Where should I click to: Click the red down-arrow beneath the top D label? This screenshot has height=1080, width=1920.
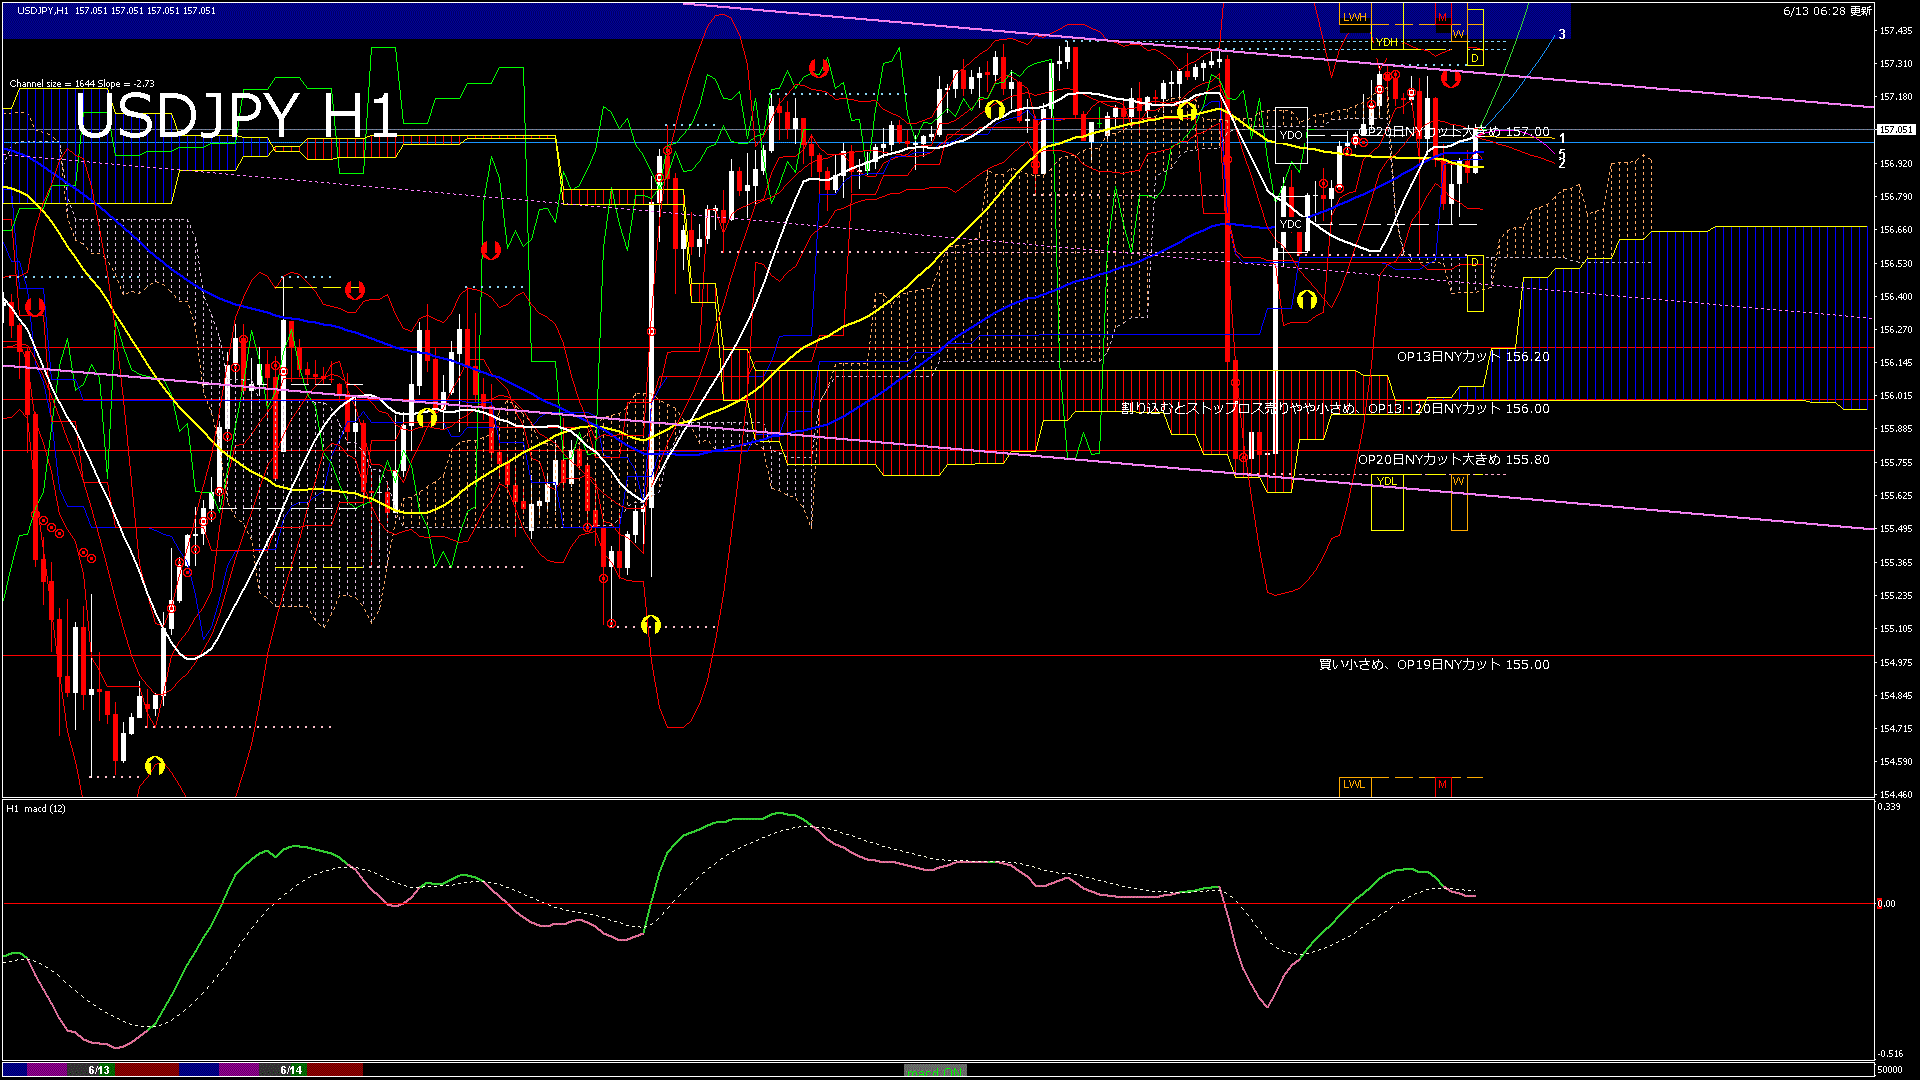tap(1450, 78)
